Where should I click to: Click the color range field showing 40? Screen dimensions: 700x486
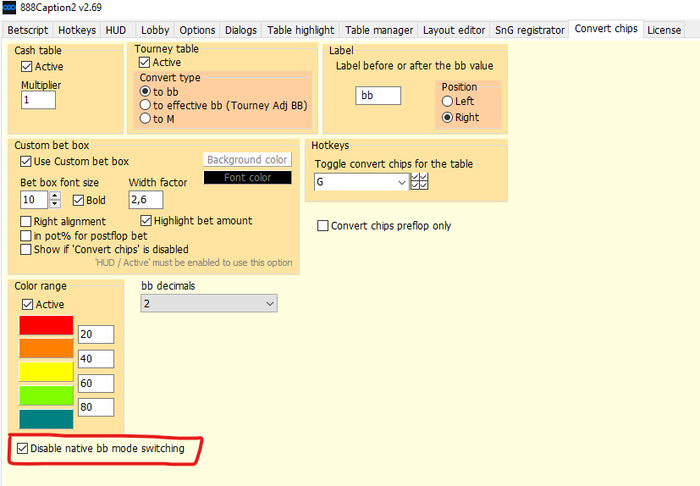[96, 359]
